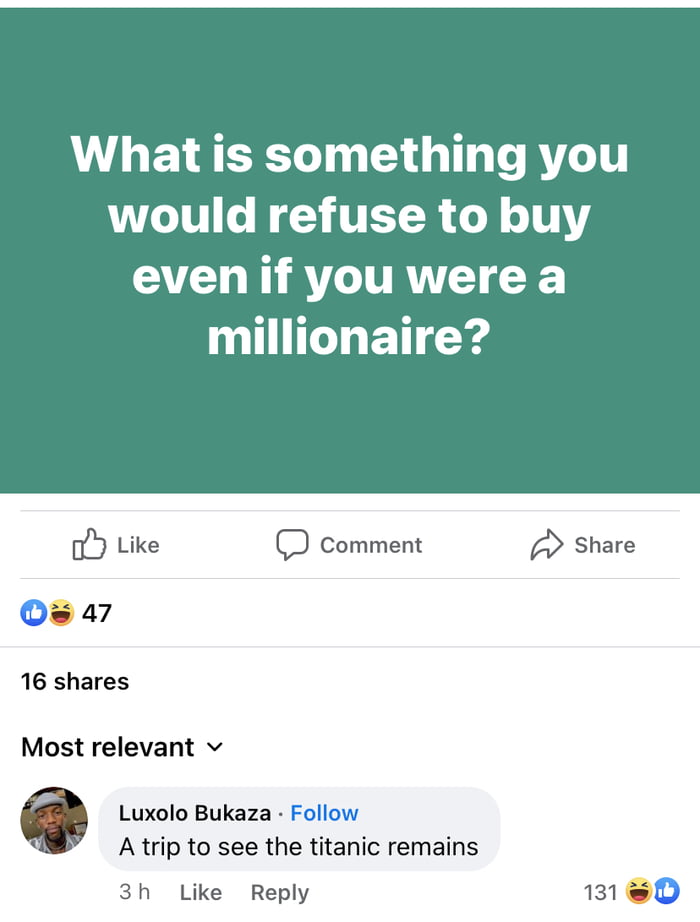Follow Luxolo Bukaza via the Follow link
The image size is (700, 922).
point(324,813)
